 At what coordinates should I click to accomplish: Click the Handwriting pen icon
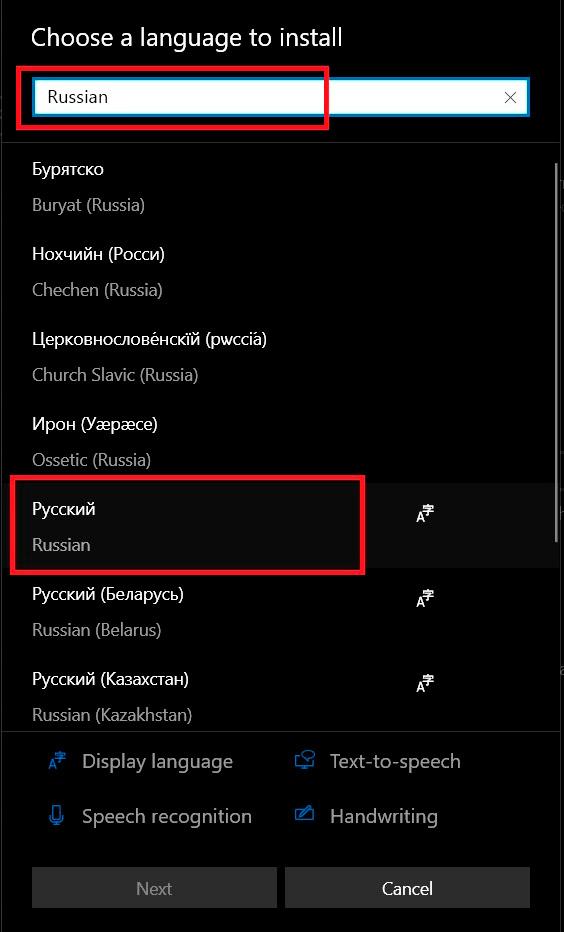304,814
